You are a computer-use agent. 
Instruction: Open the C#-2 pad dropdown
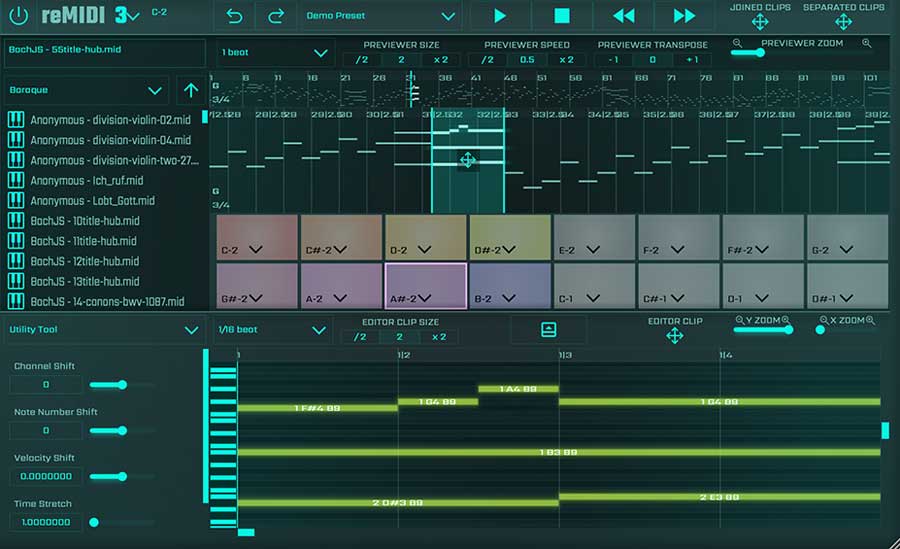pyautogui.click(x=340, y=249)
